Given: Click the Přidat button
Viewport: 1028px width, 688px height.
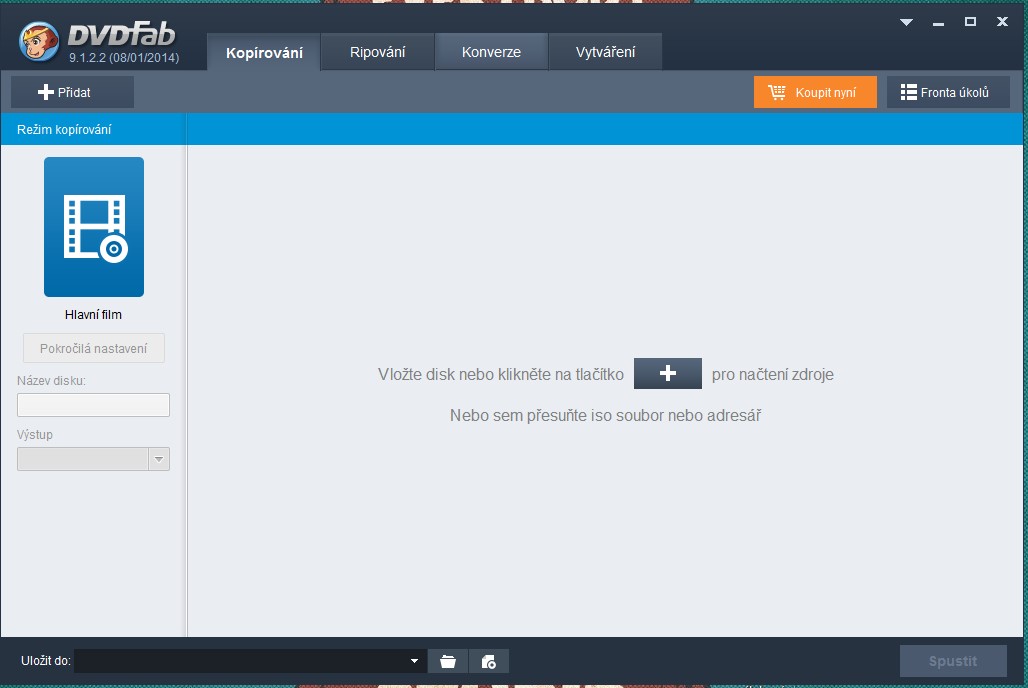Looking at the screenshot, I should click(x=72, y=92).
